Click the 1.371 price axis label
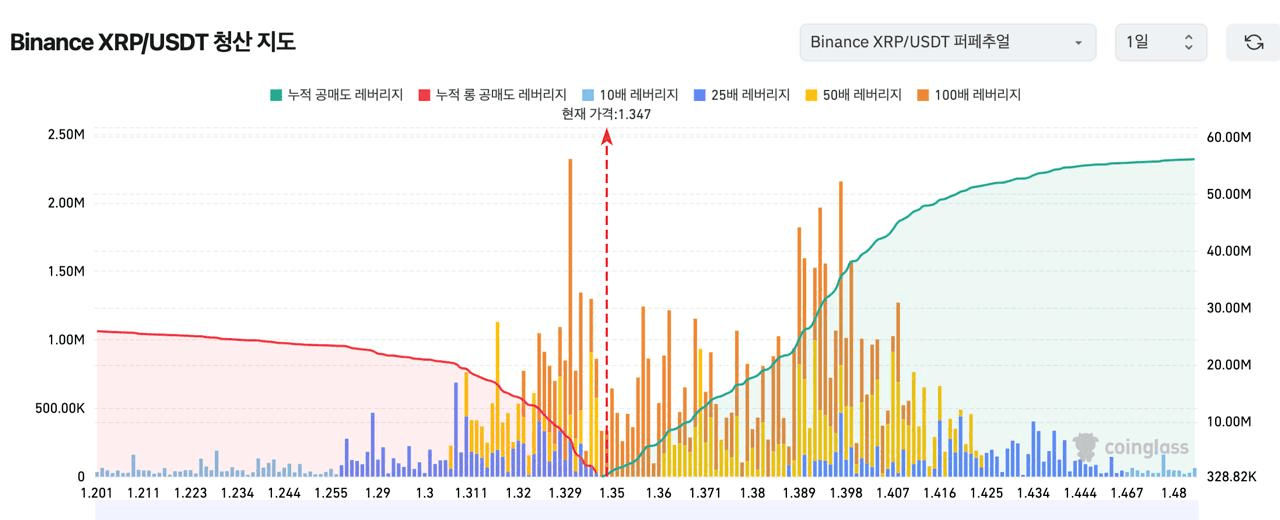This screenshot has width=1280, height=520. [x=705, y=493]
